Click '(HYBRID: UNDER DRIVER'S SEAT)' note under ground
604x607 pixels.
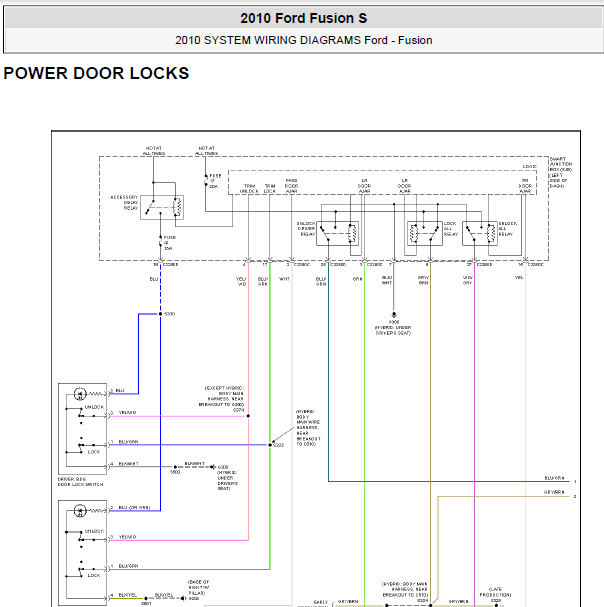coord(393,330)
